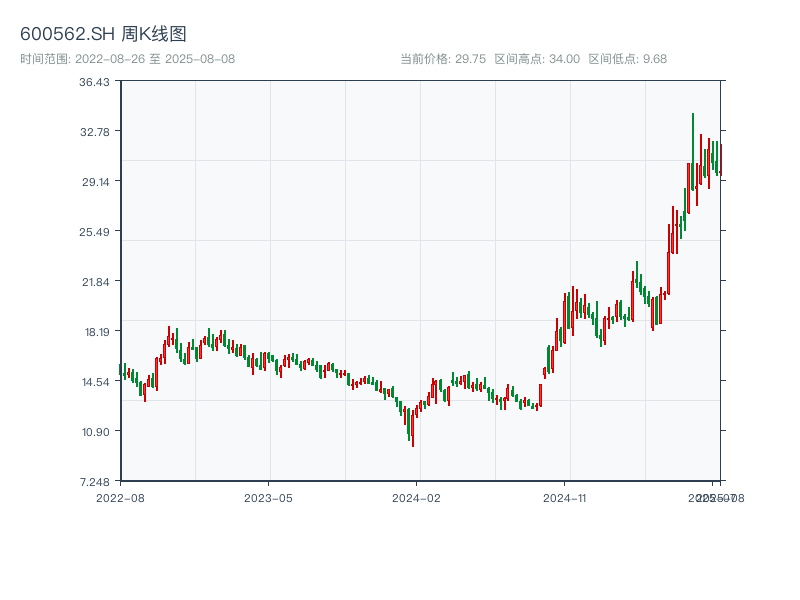Image resolution: width=800 pixels, height=600 pixels.
Task: Click the 25.49 y-axis tick label
Action: (x=95, y=231)
